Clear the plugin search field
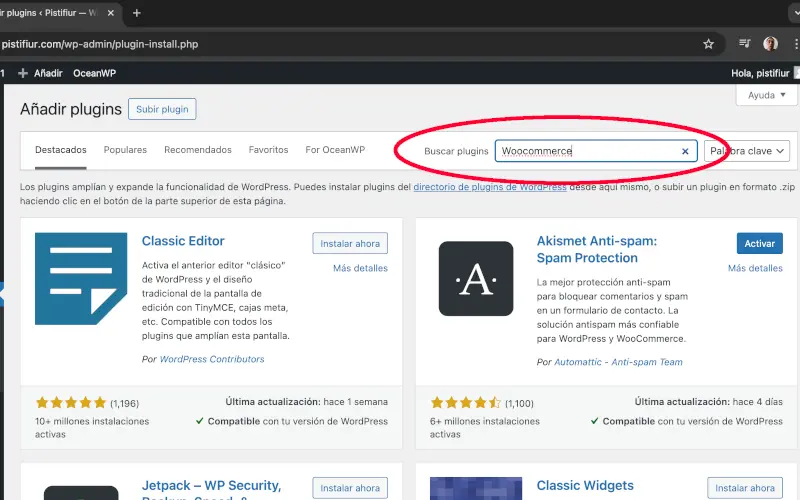This screenshot has height=500, width=800. tap(685, 151)
